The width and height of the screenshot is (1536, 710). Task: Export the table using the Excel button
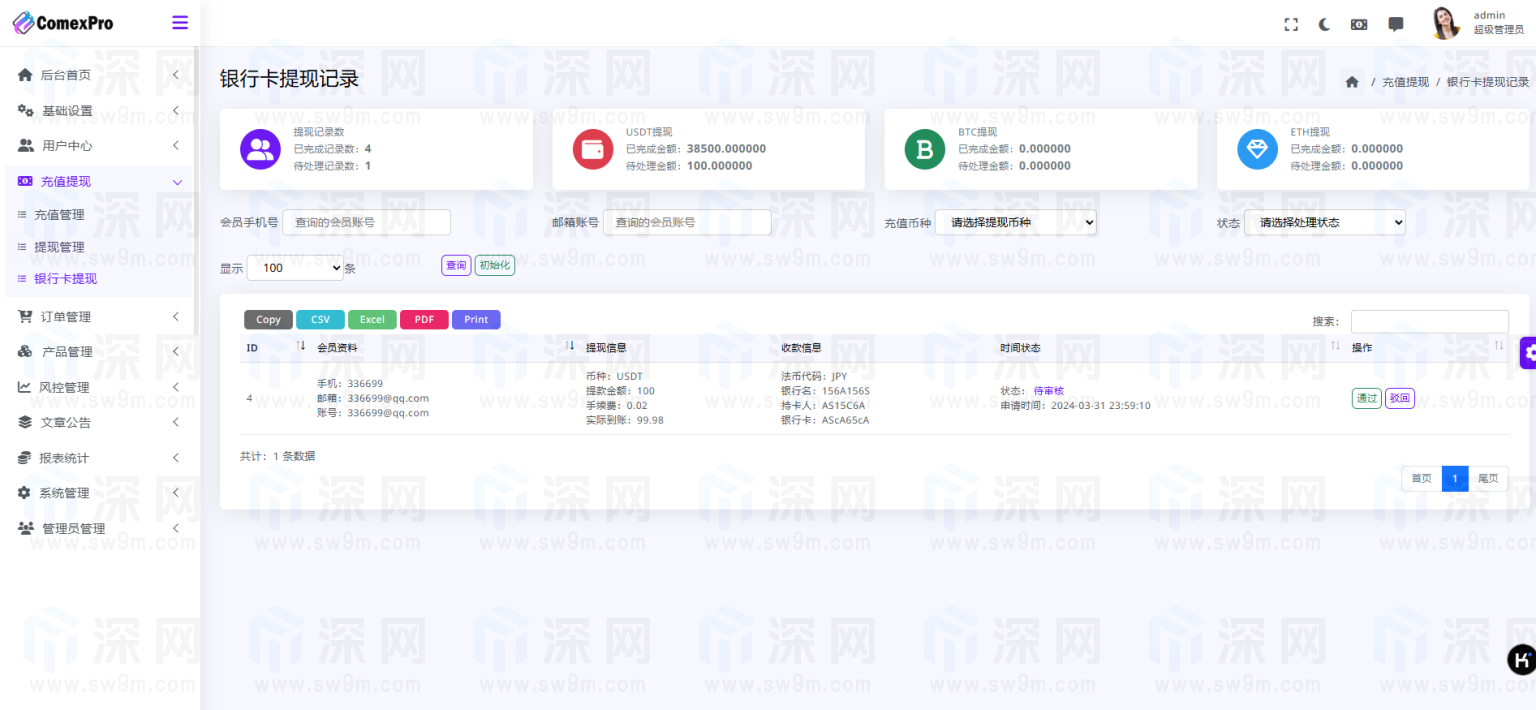coord(372,320)
